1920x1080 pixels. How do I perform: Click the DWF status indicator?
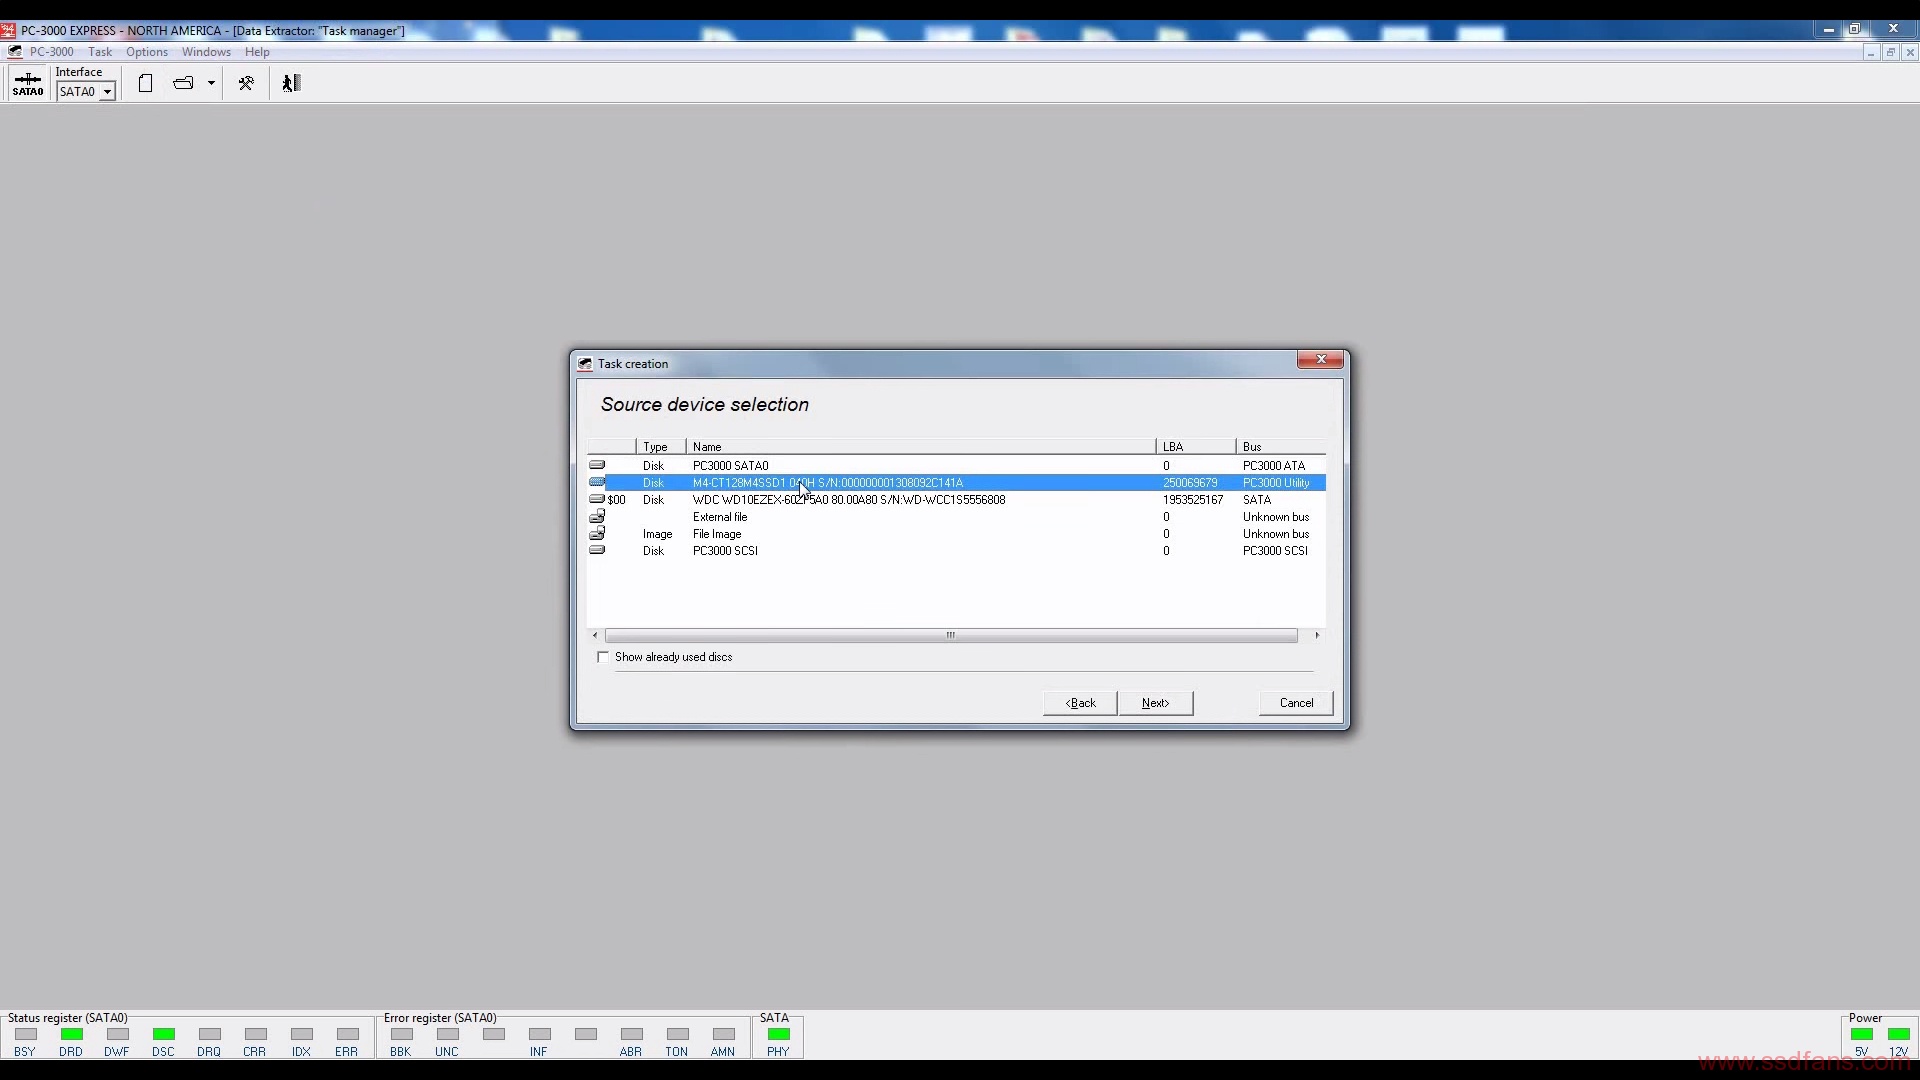(118, 1035)
